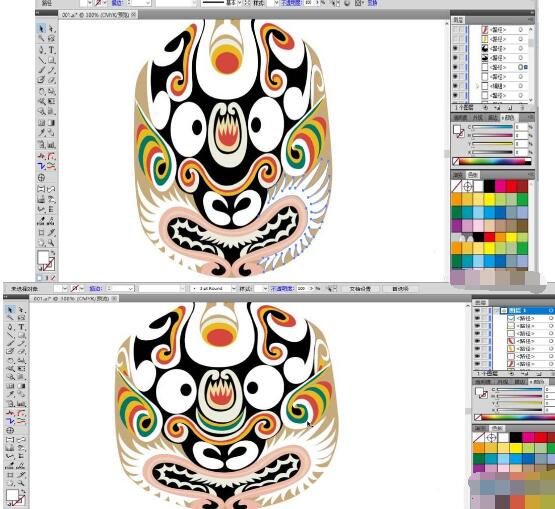Collapse the 图层 1 layer tree arrow
Image resolution: width=555 pixels, height=509 pixels.
click(497, 310)
